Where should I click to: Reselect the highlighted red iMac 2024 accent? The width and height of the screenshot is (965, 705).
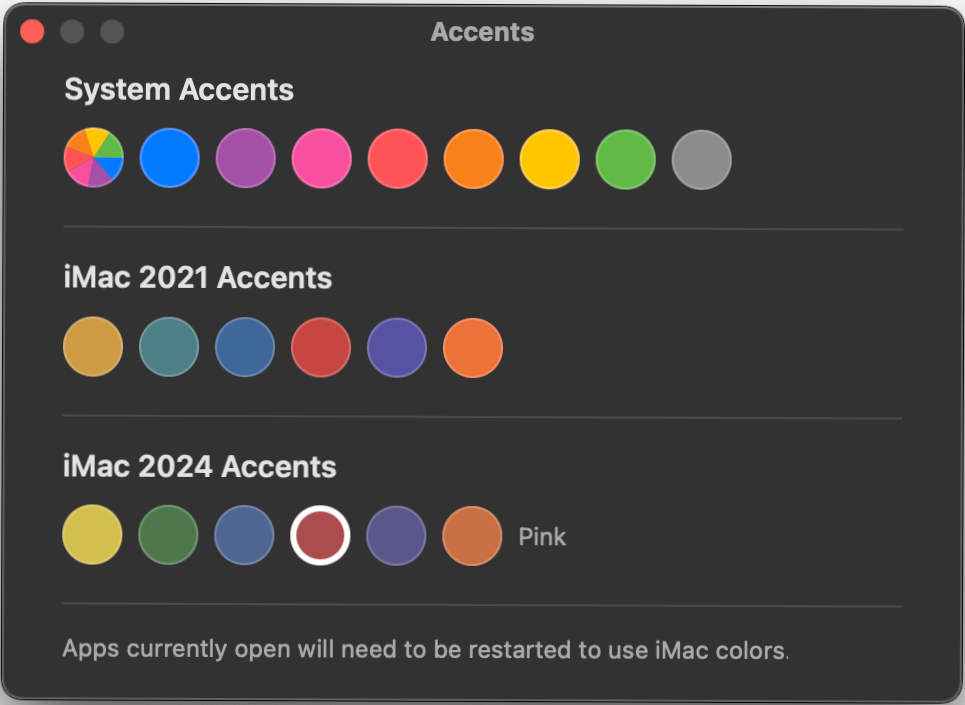(x=321, y=536)
